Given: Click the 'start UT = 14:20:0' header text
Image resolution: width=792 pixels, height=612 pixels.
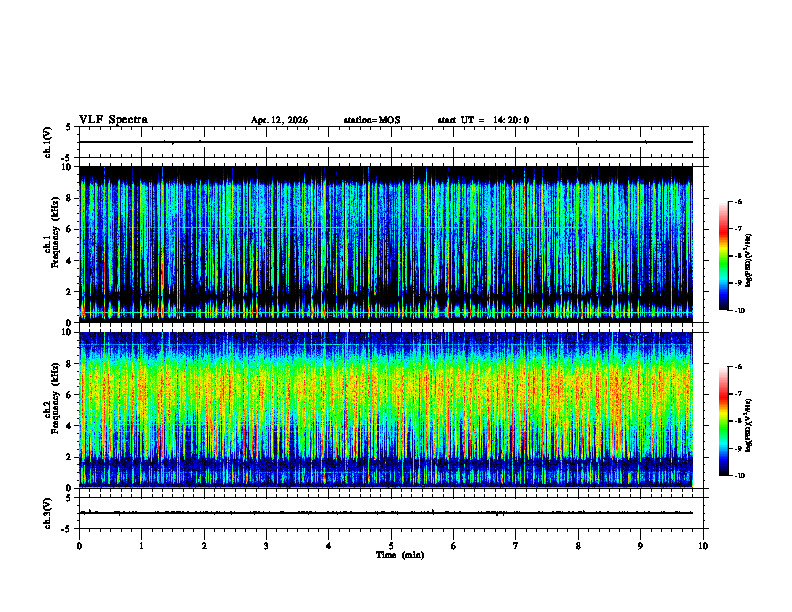Looking at the screenshot, I should 483,120.
